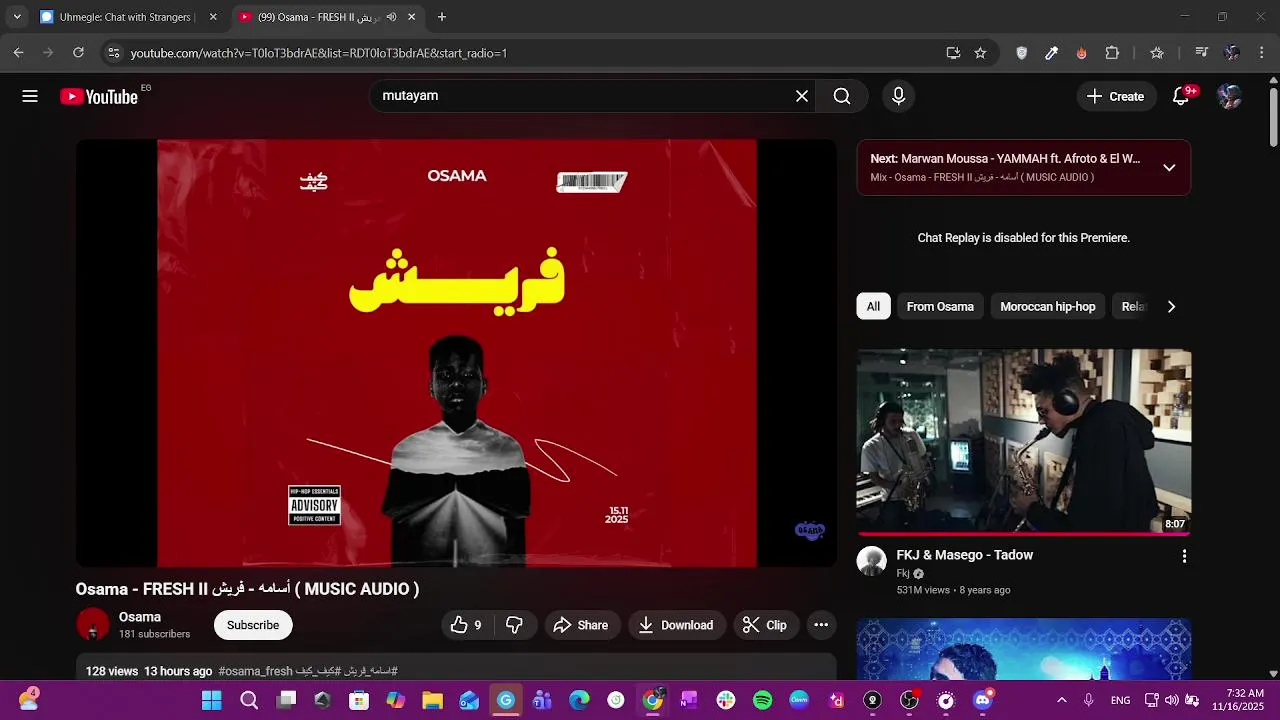Screen dimensions: 1280x720
Task: Switch ENG input language indicator
Action: pyautogui.click(x=1120, y=700)
